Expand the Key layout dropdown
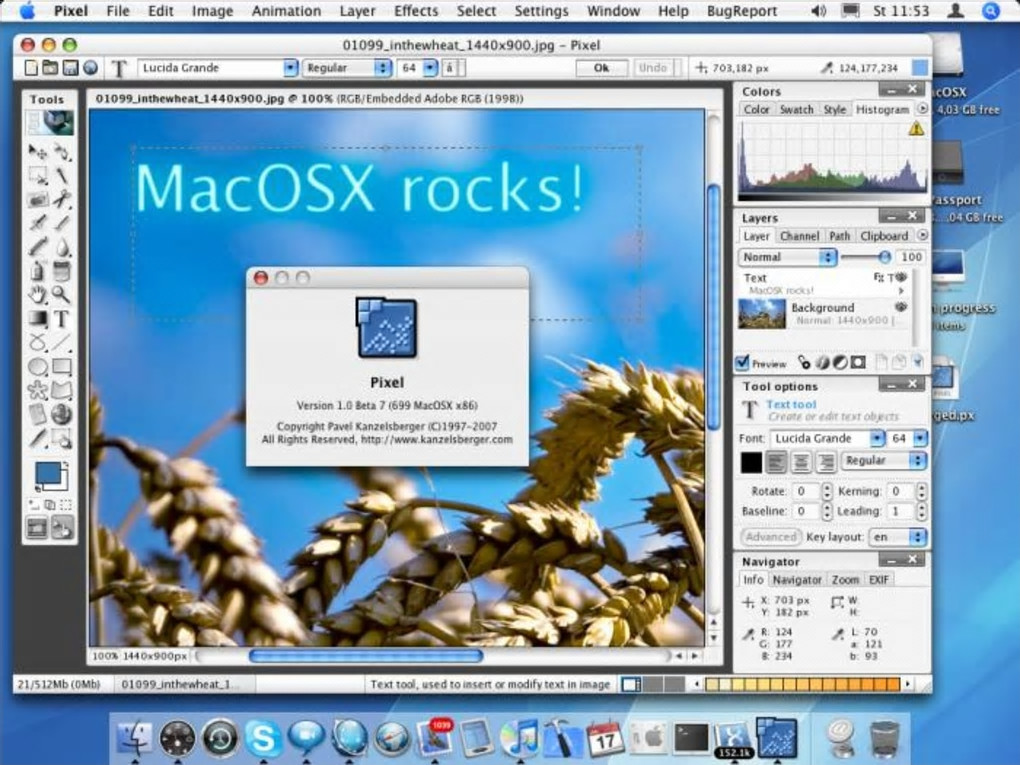Screen dimensions: 1020x765 click(897, 537)
